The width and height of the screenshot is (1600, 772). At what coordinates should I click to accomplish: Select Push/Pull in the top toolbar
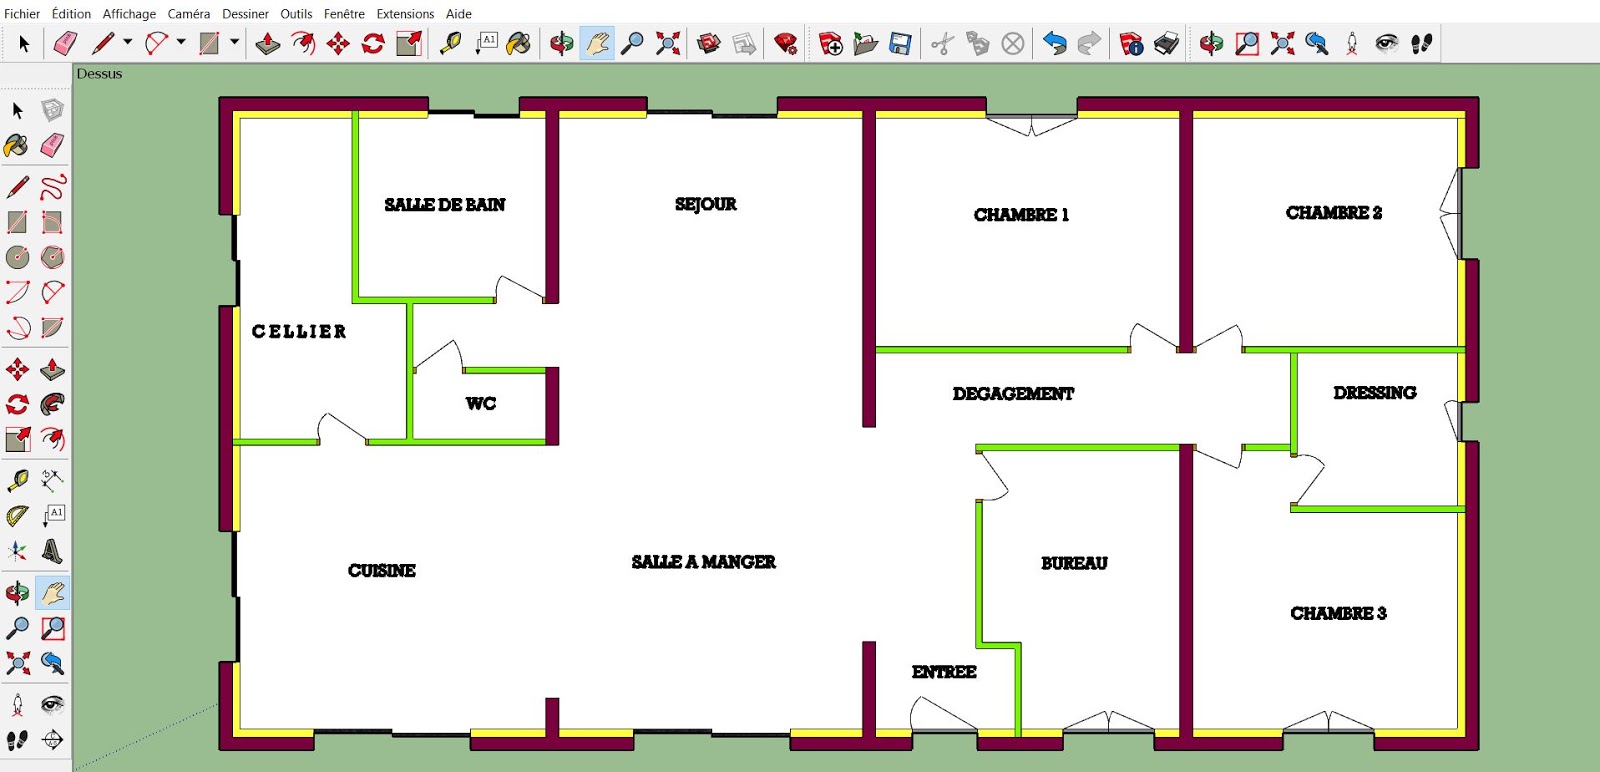(x=267, y=43)
